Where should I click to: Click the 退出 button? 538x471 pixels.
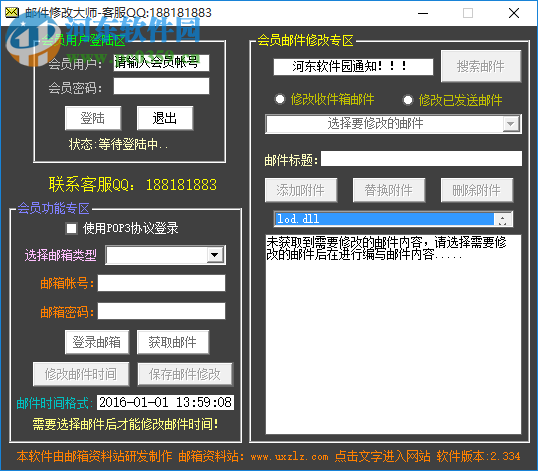click(165, 118)
